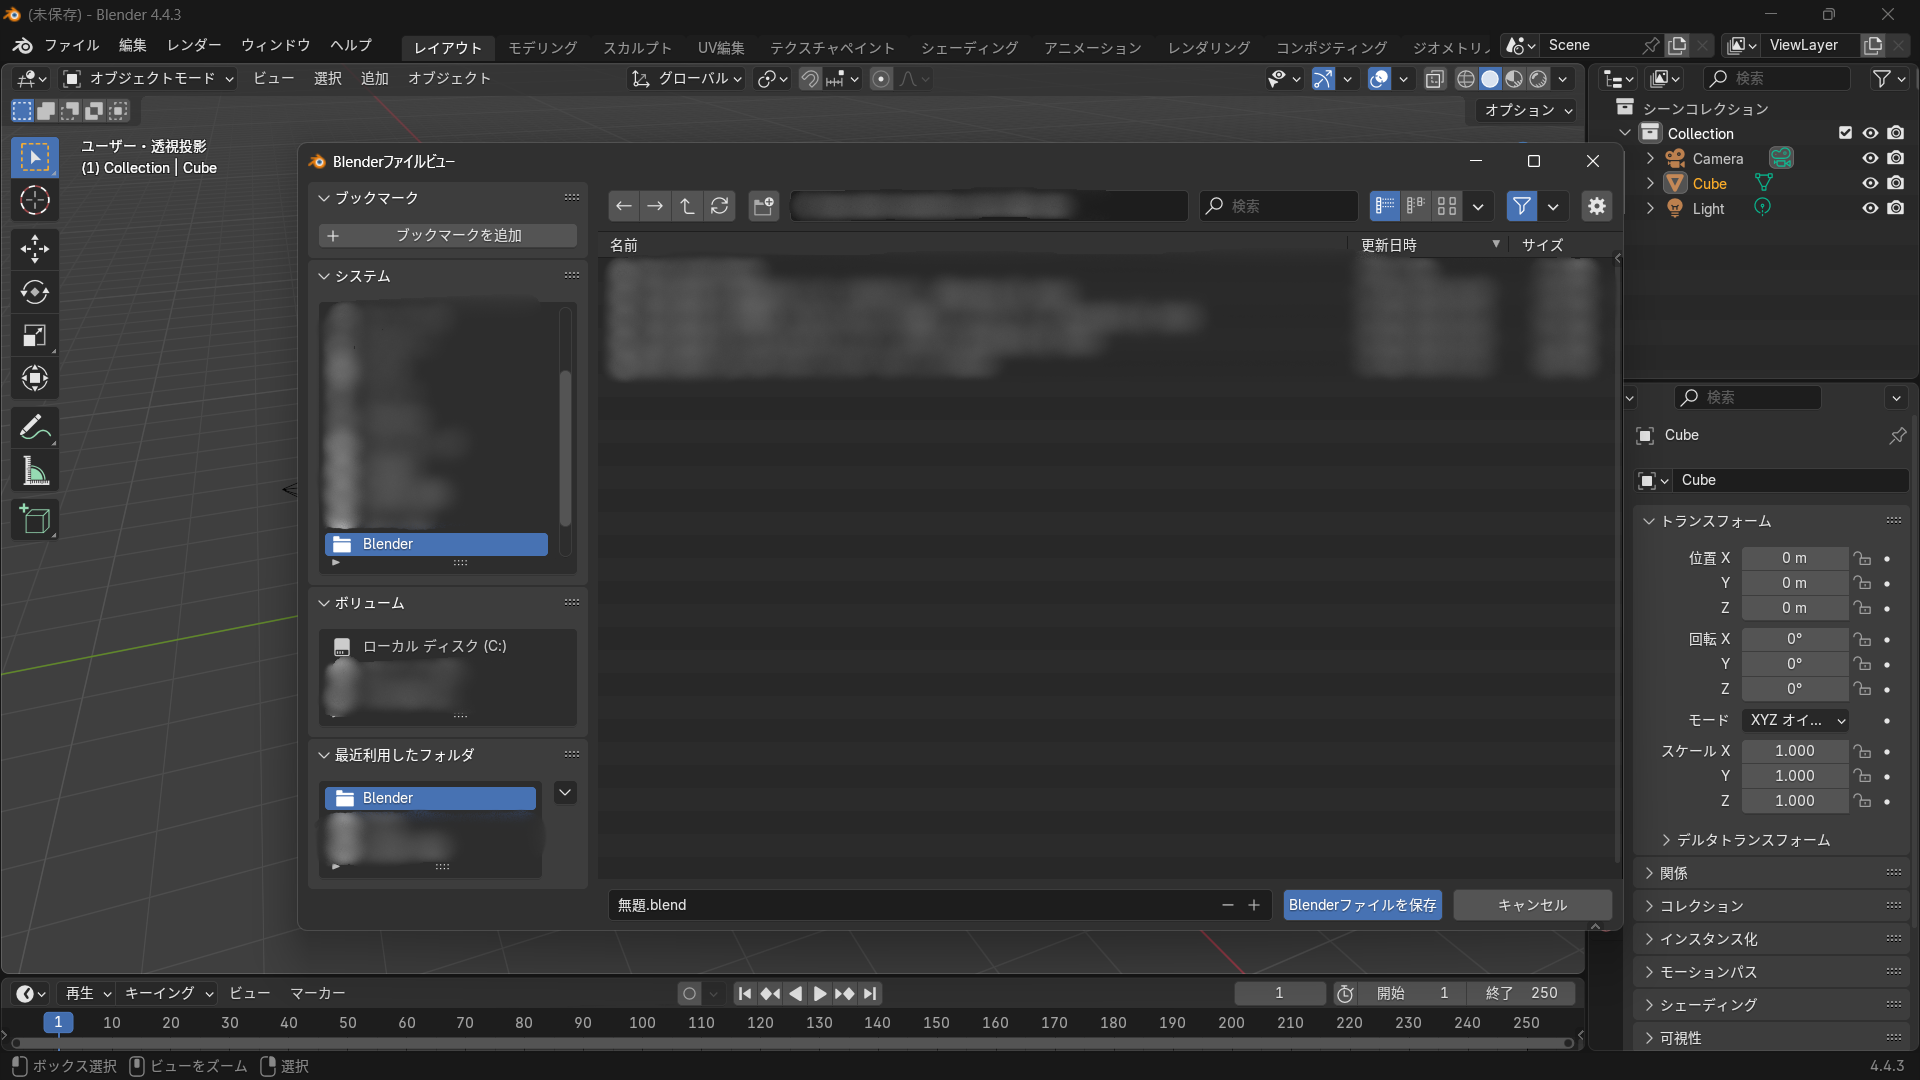Click Blenderファイルを保存 button
Image resolution: width=1920 pixels, height=1080 pixels.
point(1362,905)
